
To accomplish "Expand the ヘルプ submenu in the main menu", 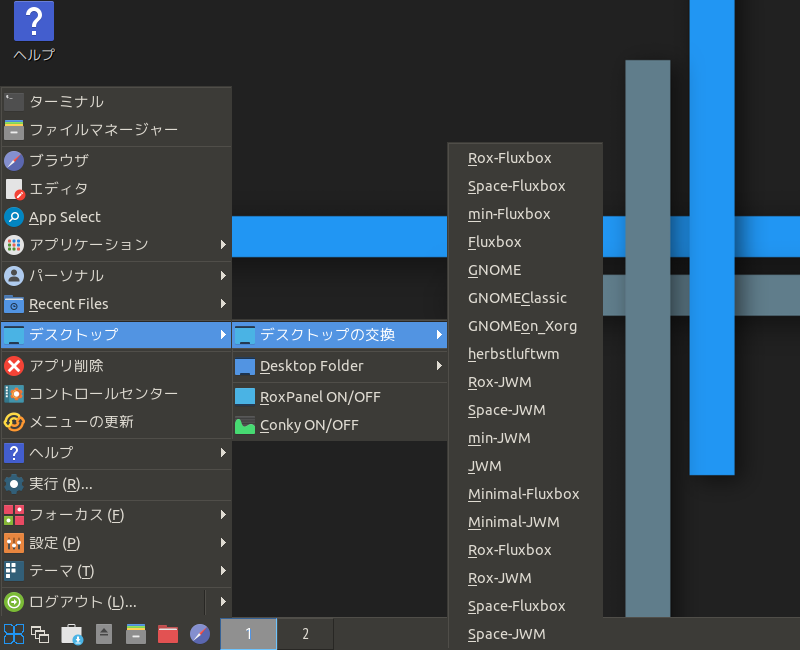I will [116, 453].
